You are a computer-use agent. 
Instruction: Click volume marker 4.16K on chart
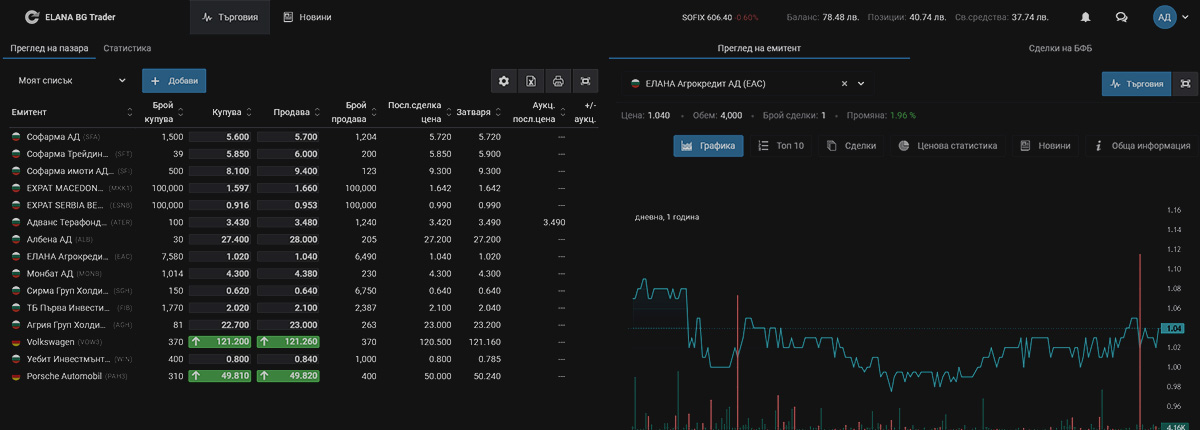pos(1174,426)
